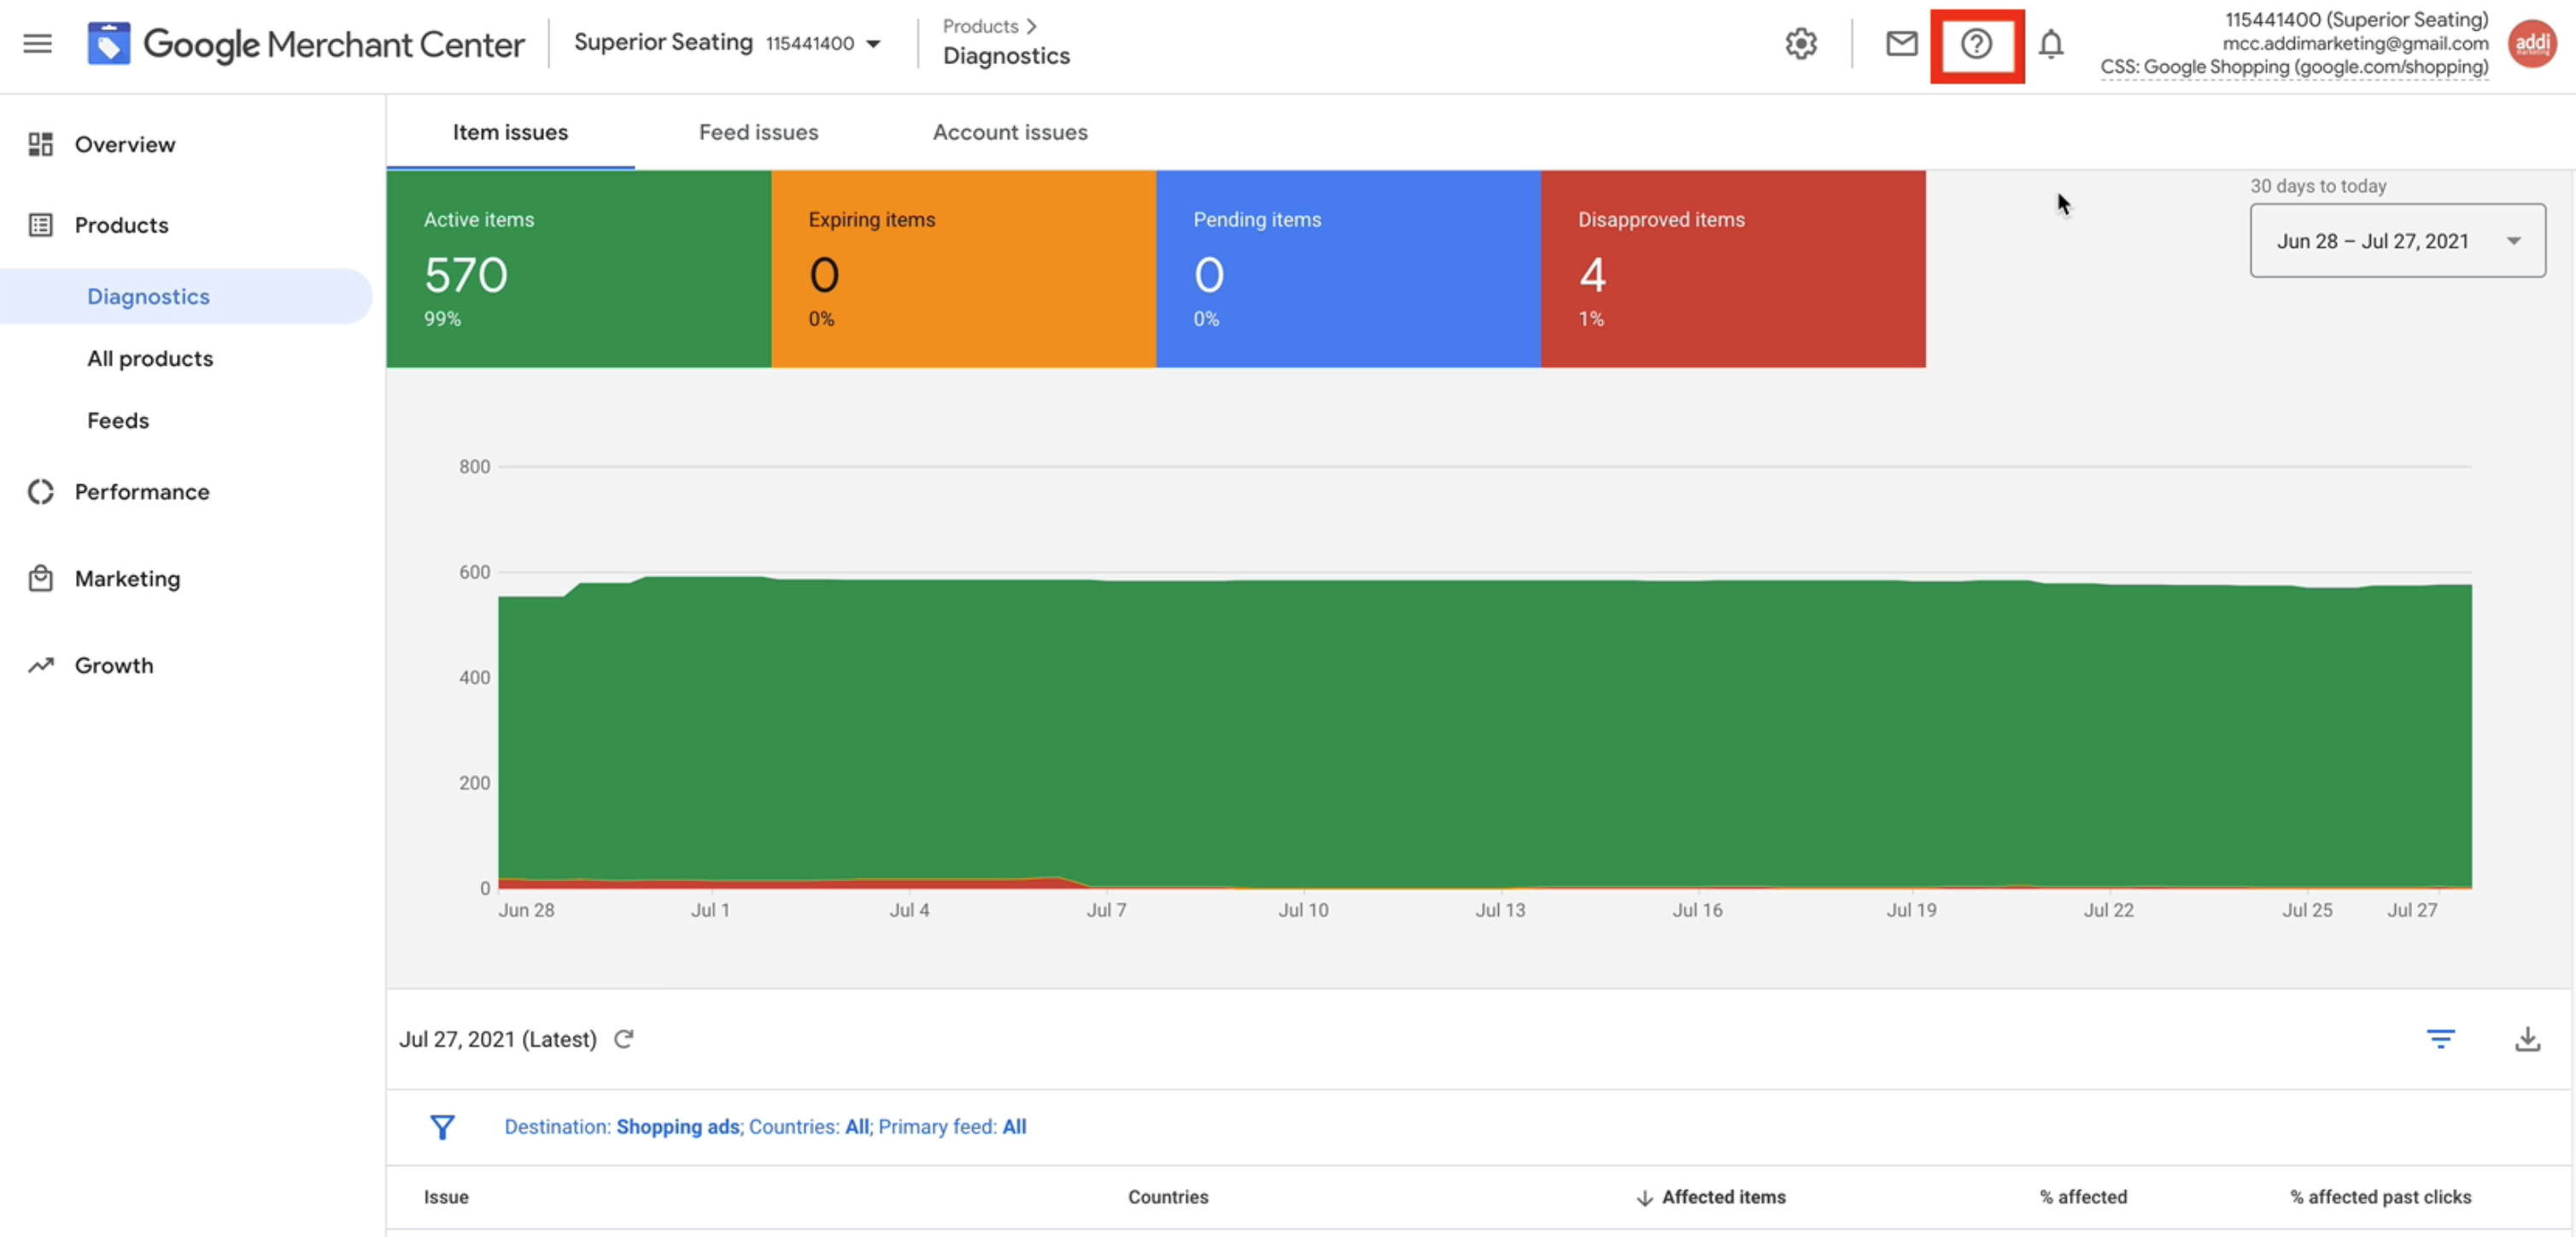Click the Countries: All filter
The width and height of the screenshot is (2576, 1237).
808,1127
